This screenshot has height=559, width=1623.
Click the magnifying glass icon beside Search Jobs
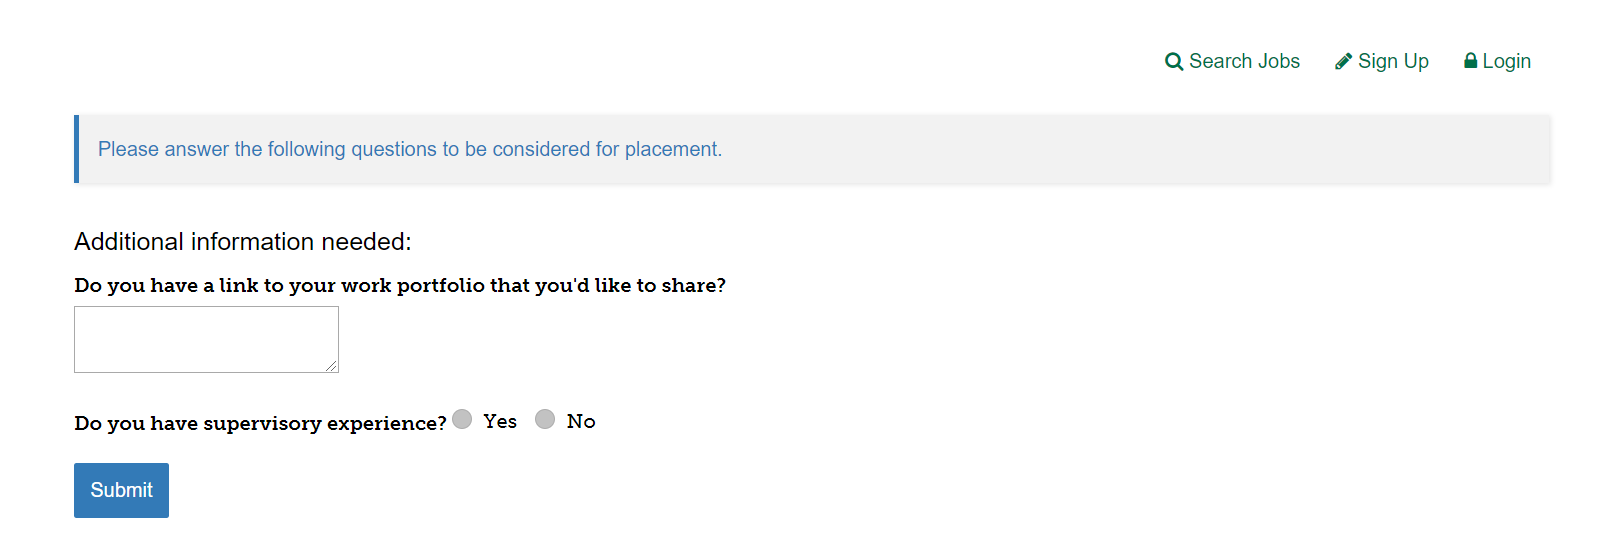pyautogui.click(x=1174, y=62)
